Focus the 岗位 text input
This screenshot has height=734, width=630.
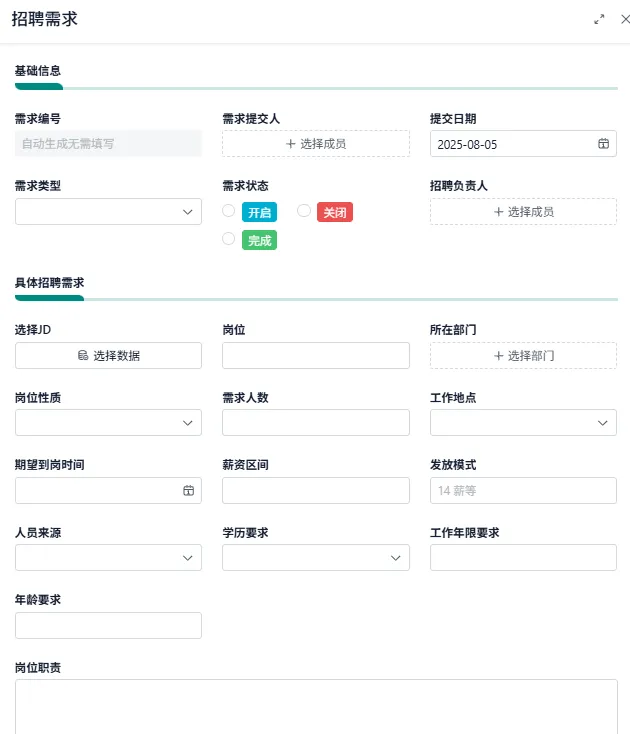click(x=315, y=356)
